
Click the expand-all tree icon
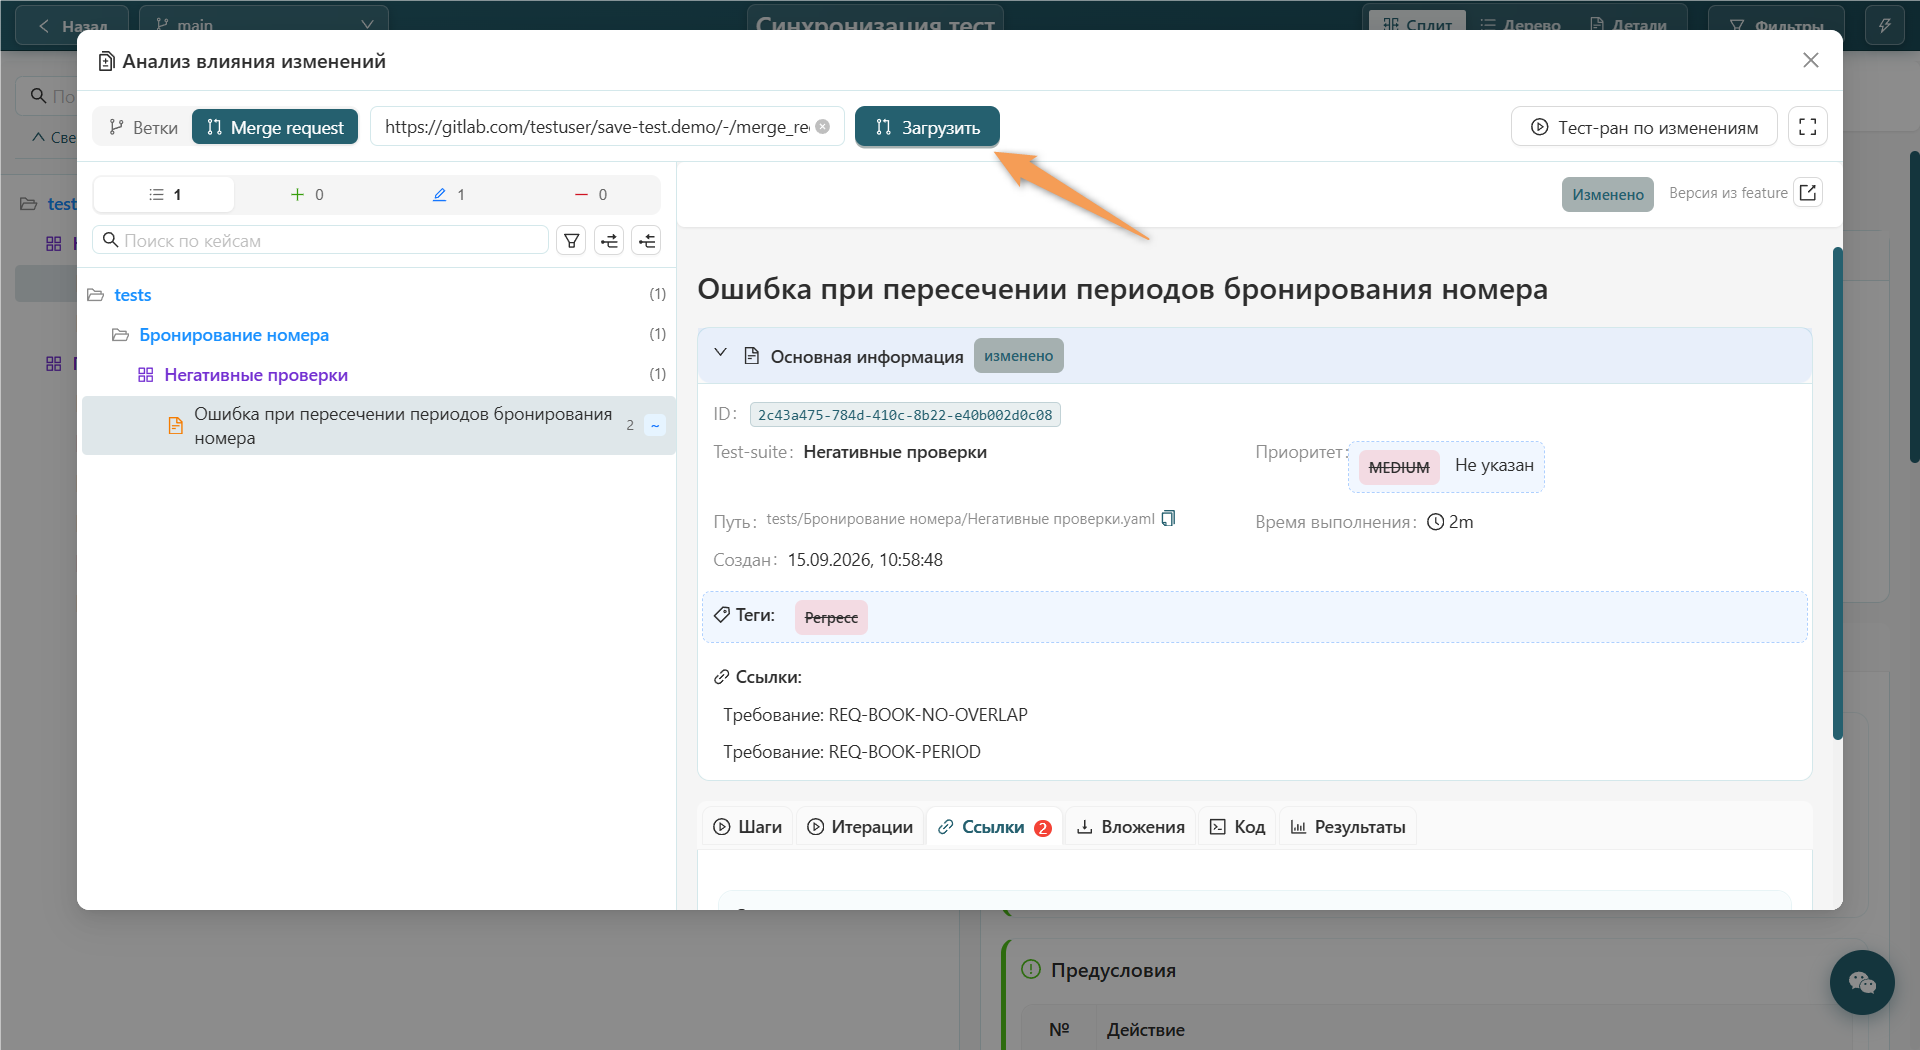click(609, 241)
